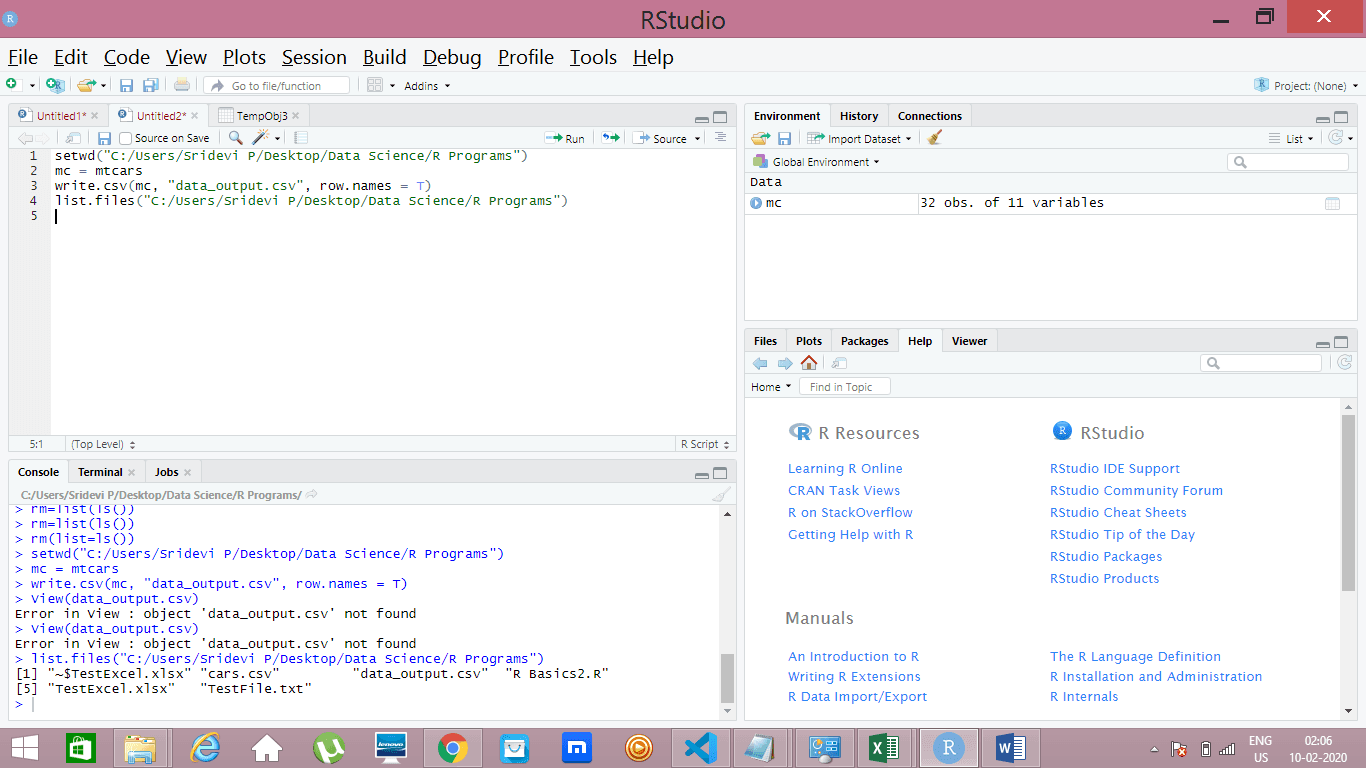The height and width of the screenshot is (768, 1366).
Task: Open the Tools menu
Action: coord(593,57)
